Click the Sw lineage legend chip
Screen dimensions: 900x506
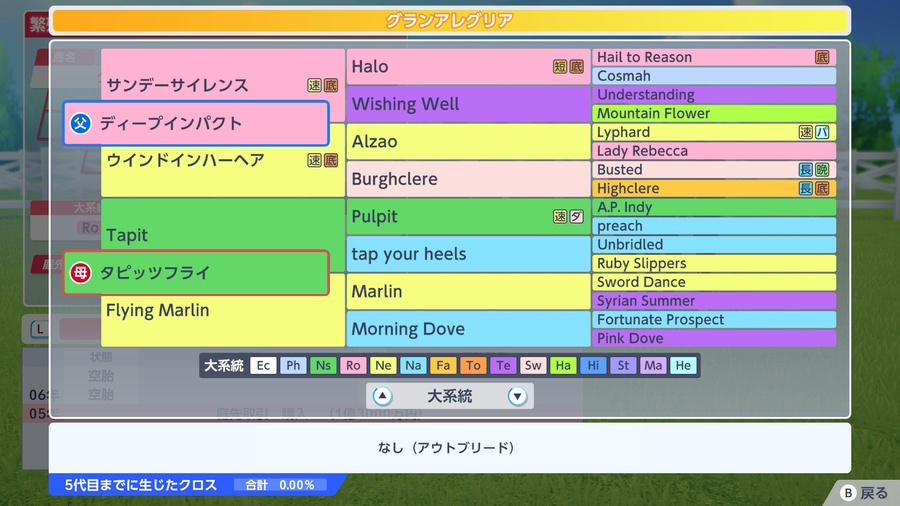coord(533,365)
